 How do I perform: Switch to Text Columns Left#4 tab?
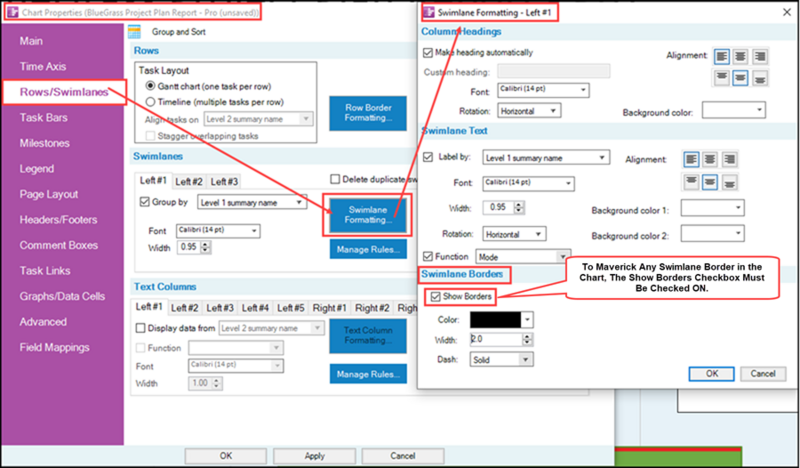255,308
